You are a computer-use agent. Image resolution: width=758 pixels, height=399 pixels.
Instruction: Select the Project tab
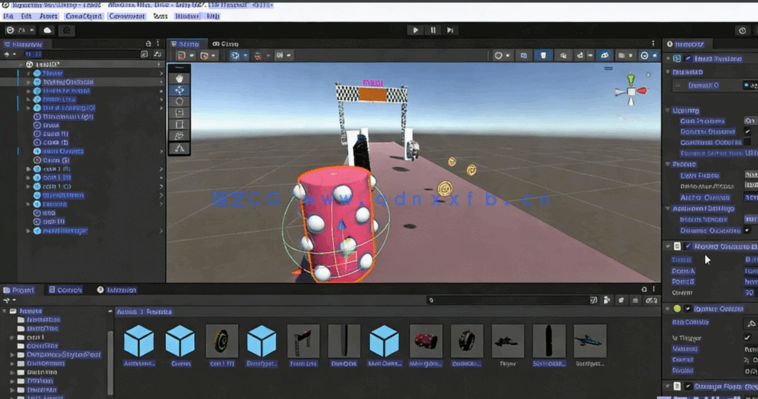[19, 290]
